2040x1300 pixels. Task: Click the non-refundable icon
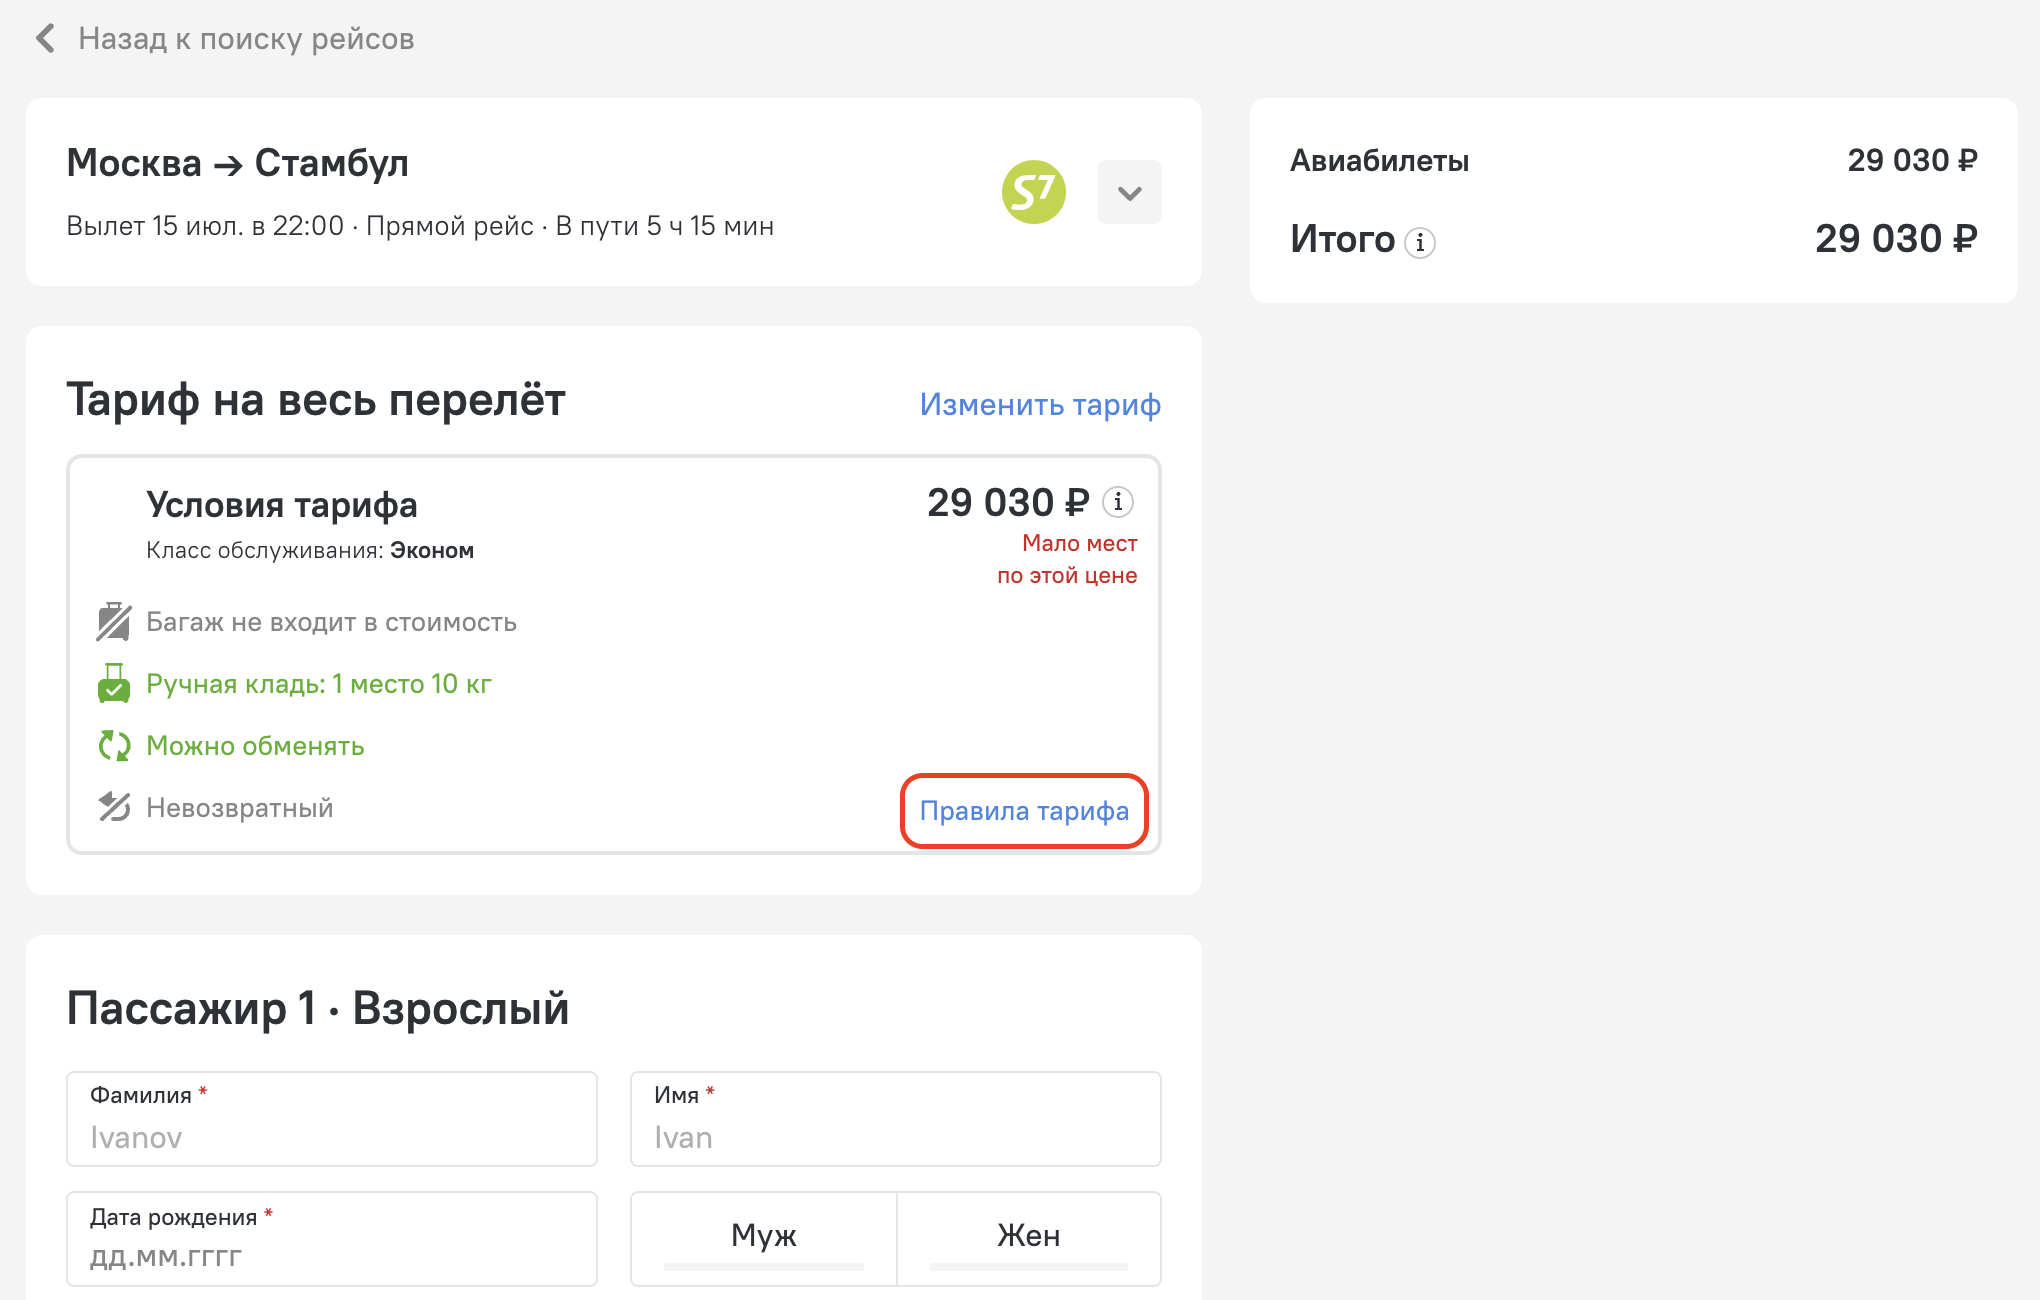coord(114,807)
